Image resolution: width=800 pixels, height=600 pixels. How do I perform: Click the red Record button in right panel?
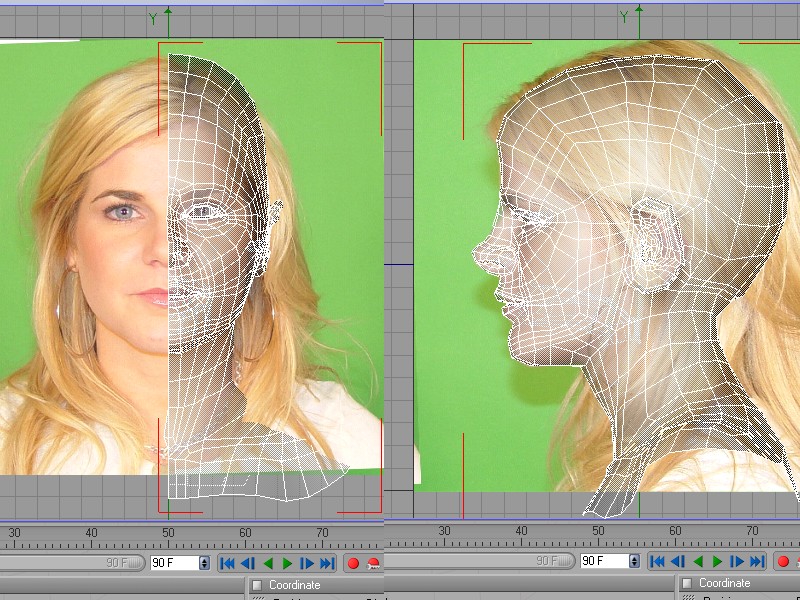click(783, 561)
